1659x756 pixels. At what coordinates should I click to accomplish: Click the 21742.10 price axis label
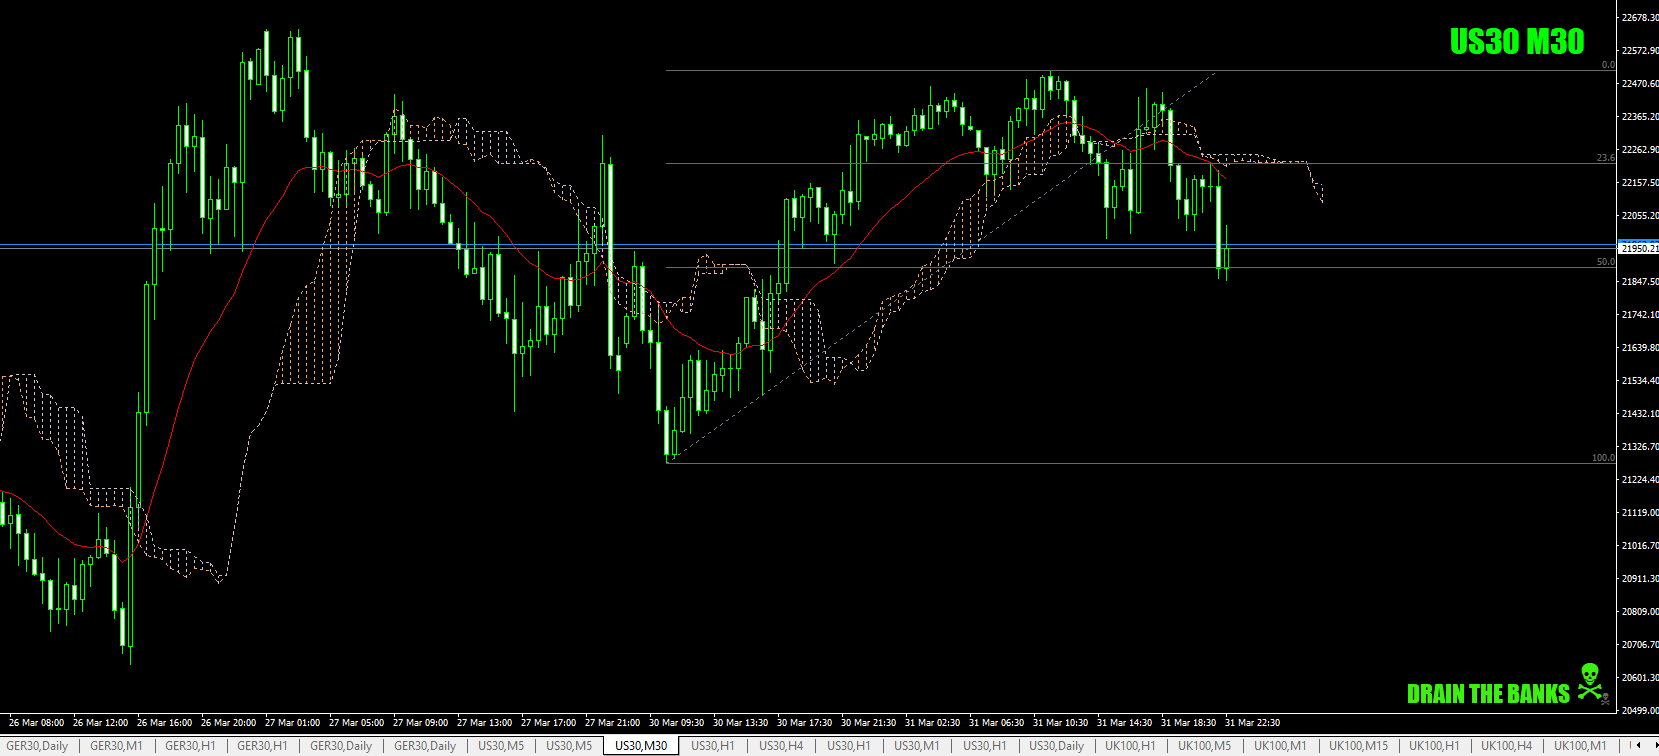pyautogui.click(x=1640, y=315)
